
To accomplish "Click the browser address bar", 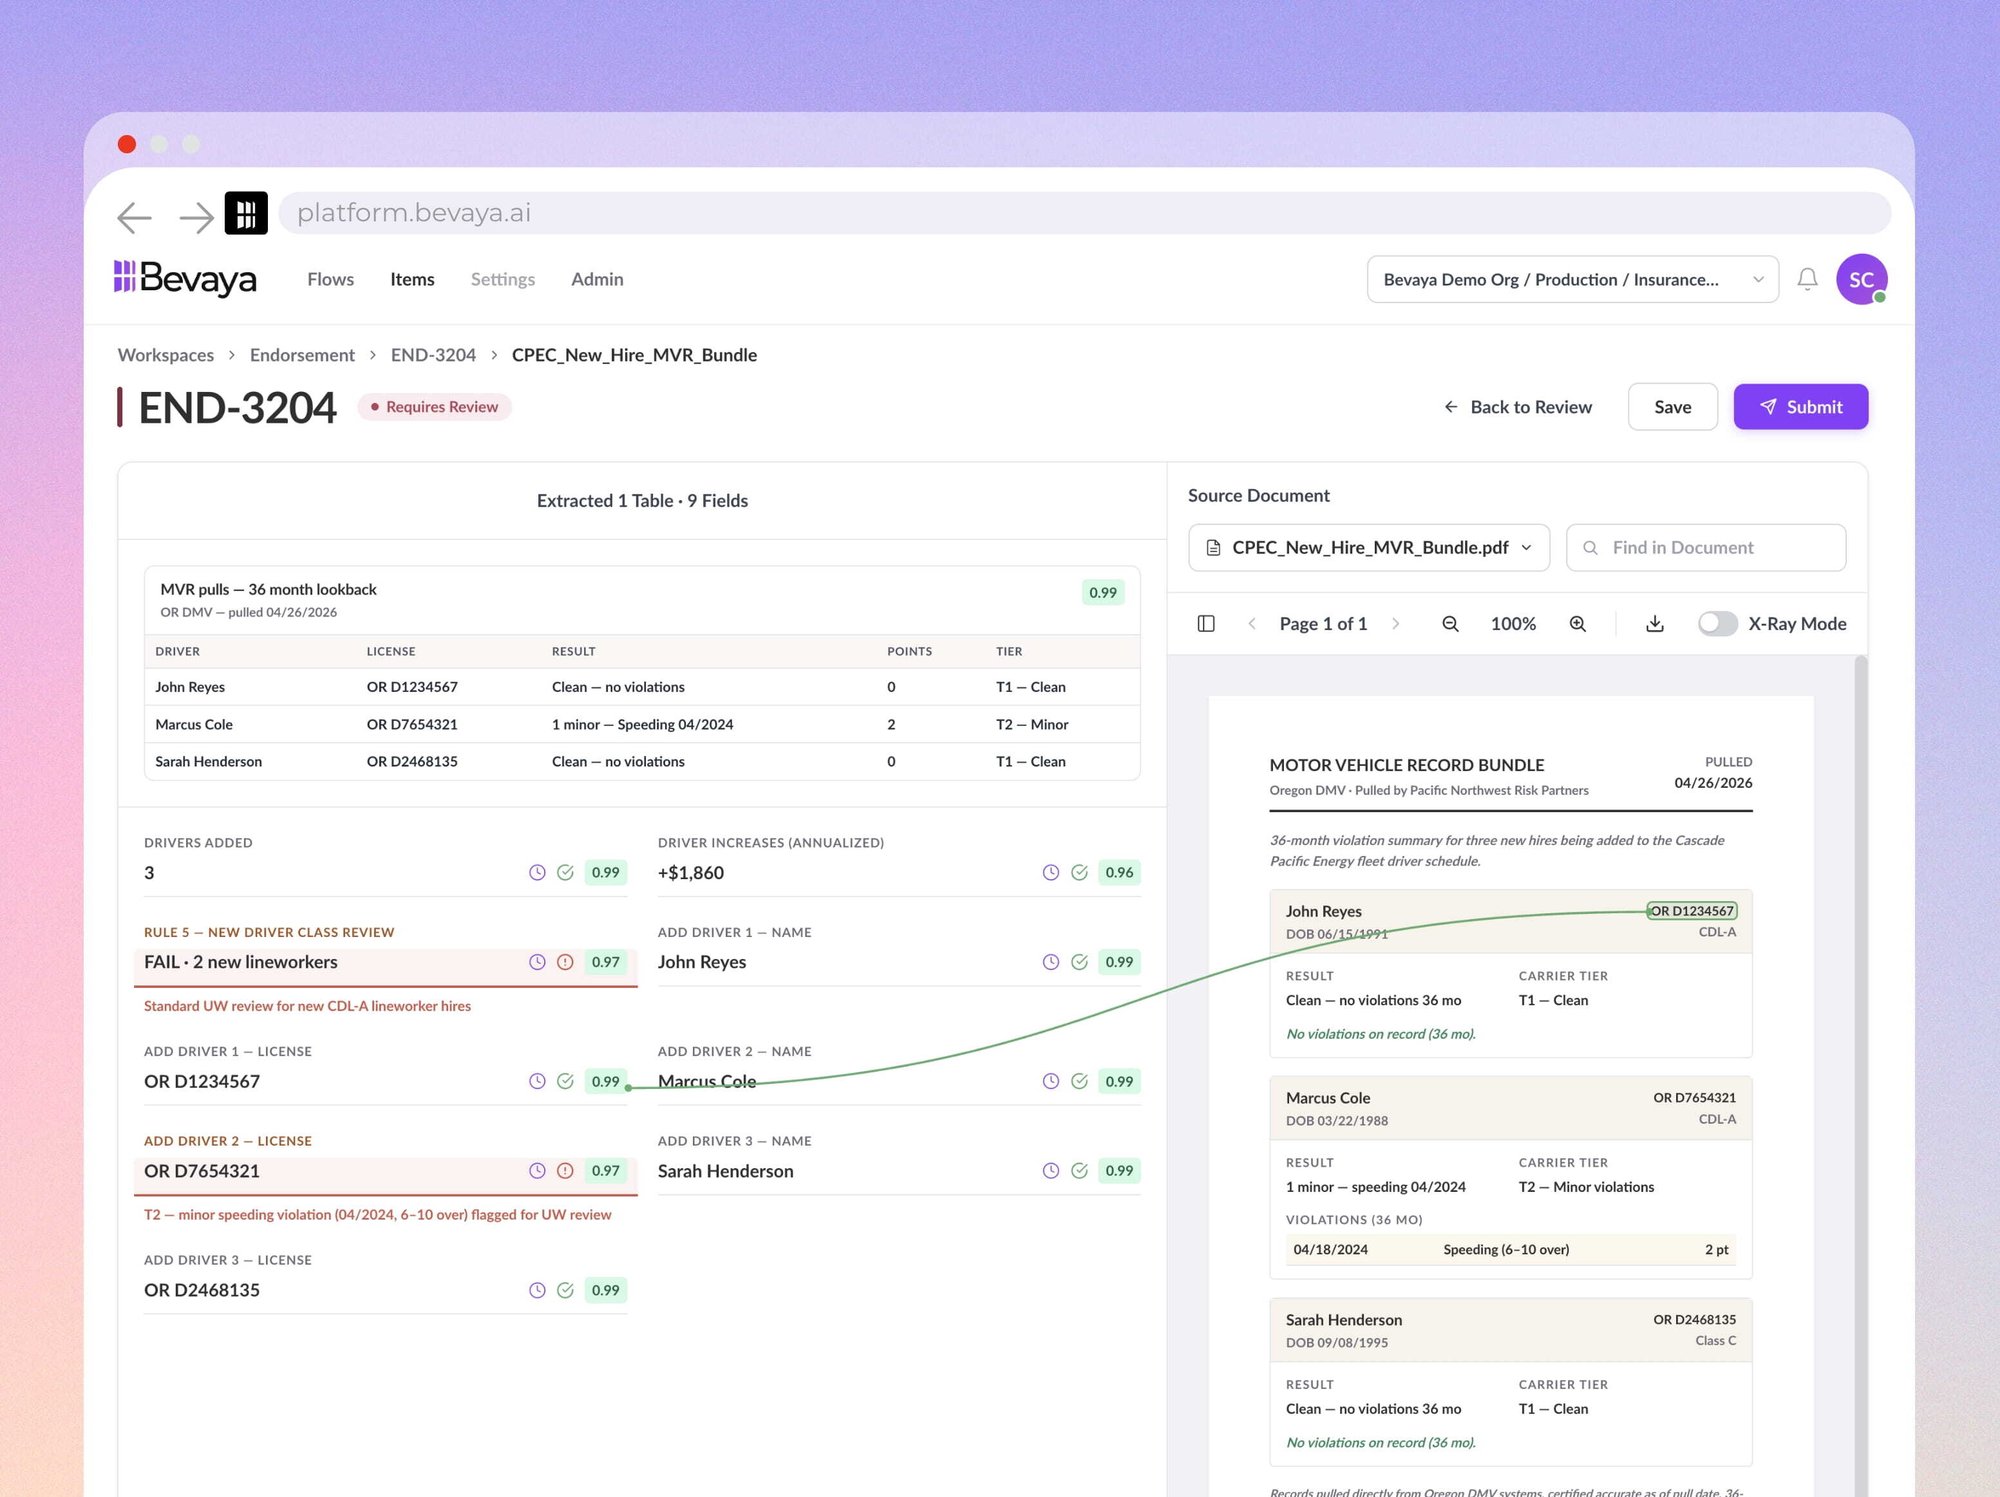I will click(x=1084, y=213).
